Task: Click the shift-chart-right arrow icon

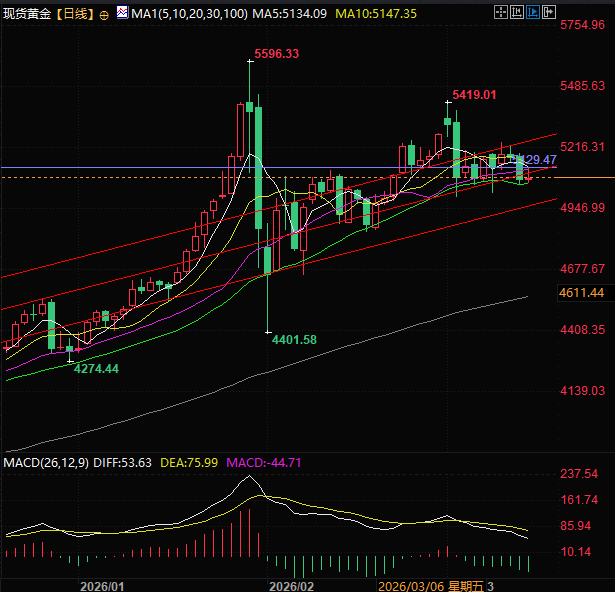Action: (549, 13)
